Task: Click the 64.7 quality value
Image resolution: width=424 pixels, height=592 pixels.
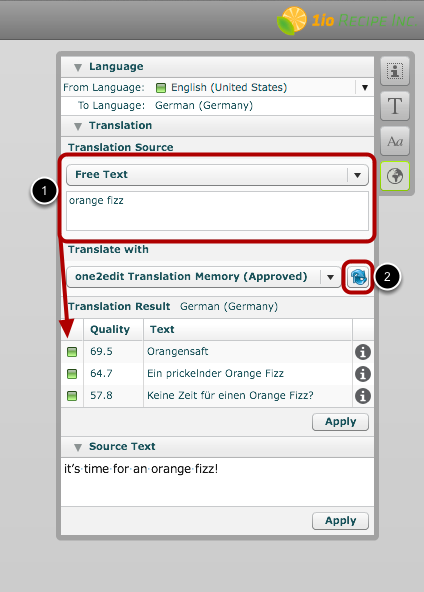Action: pos(101,373)
